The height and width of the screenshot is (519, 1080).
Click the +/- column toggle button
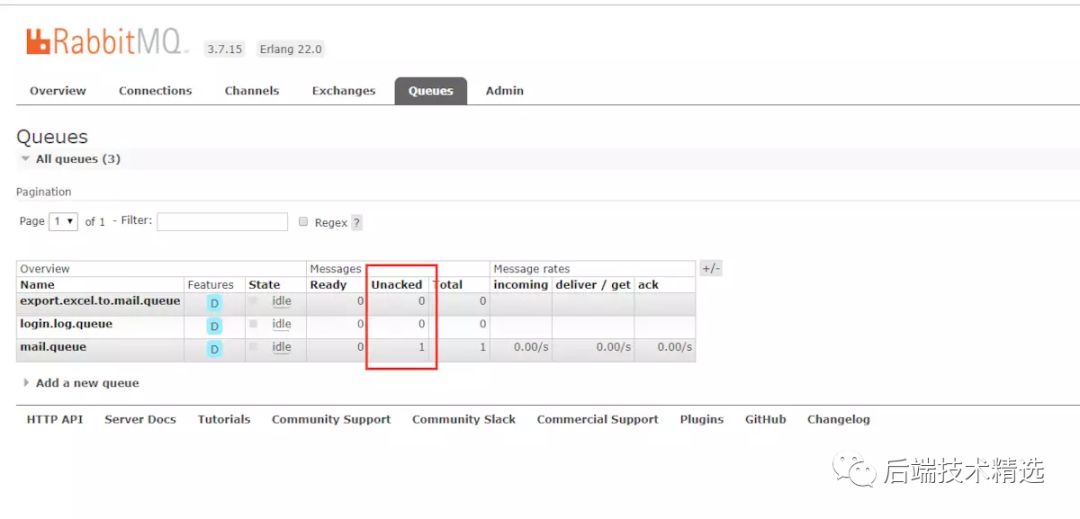coord(710,269)
